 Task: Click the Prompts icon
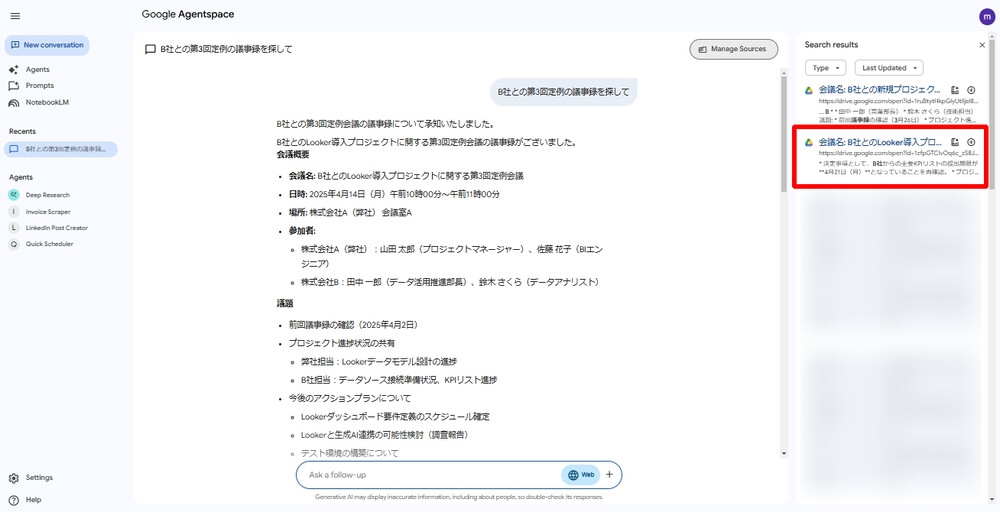[x=14, y=86]
